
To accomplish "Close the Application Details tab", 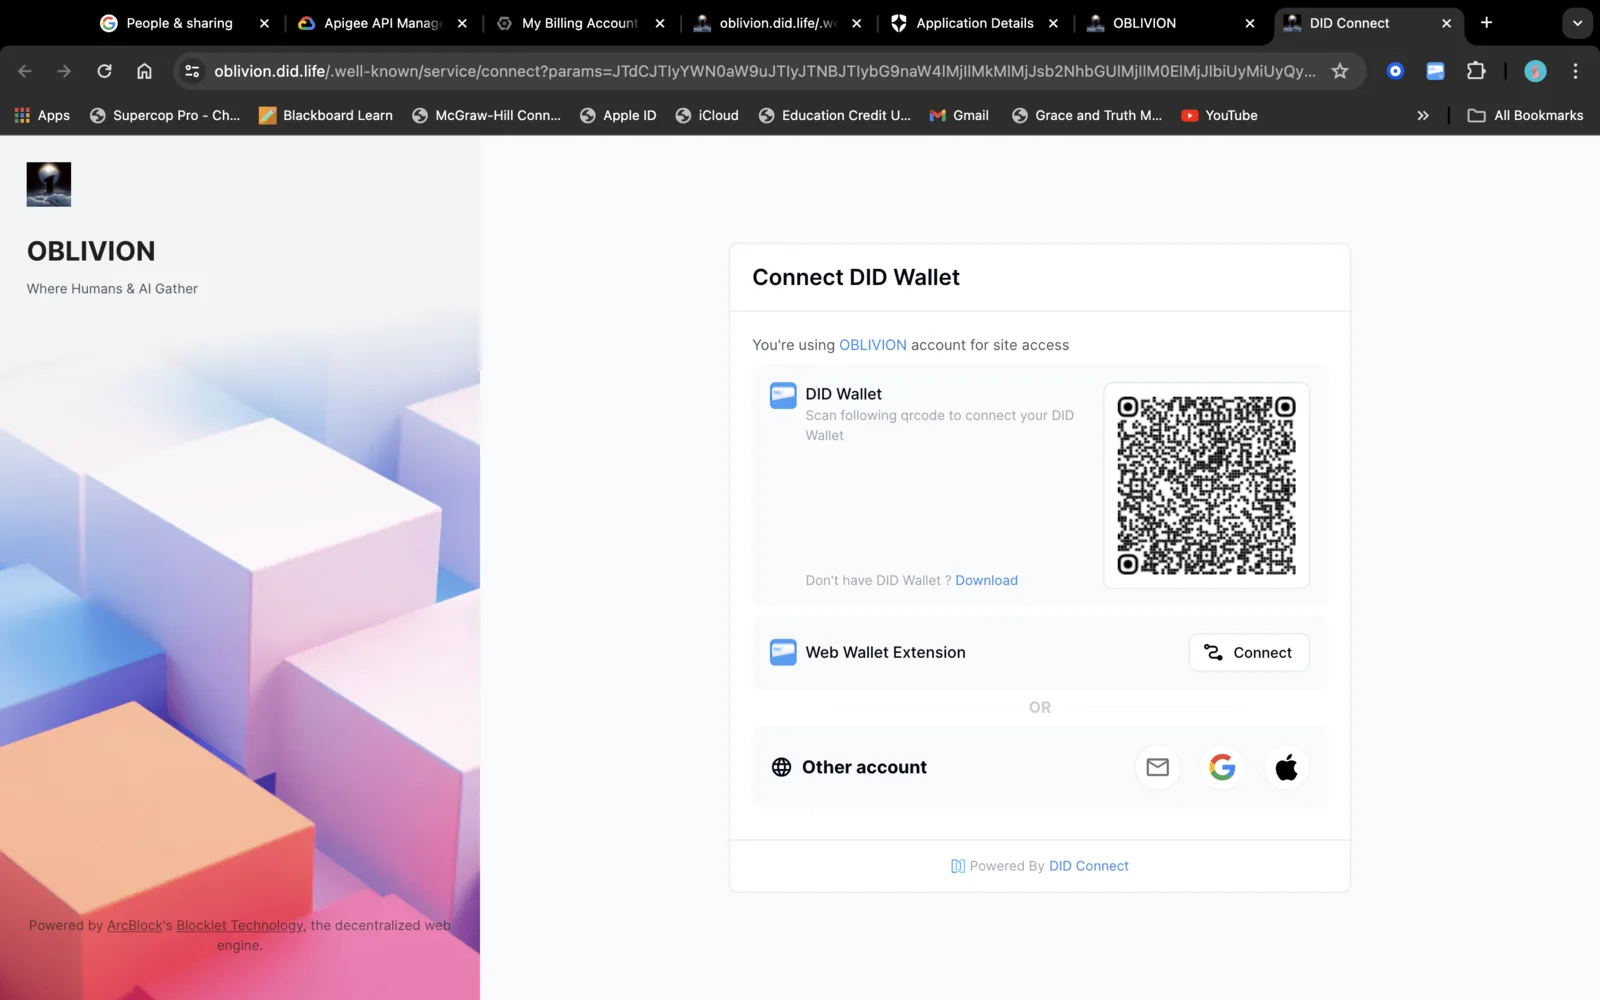I will tap(1053, 23).
